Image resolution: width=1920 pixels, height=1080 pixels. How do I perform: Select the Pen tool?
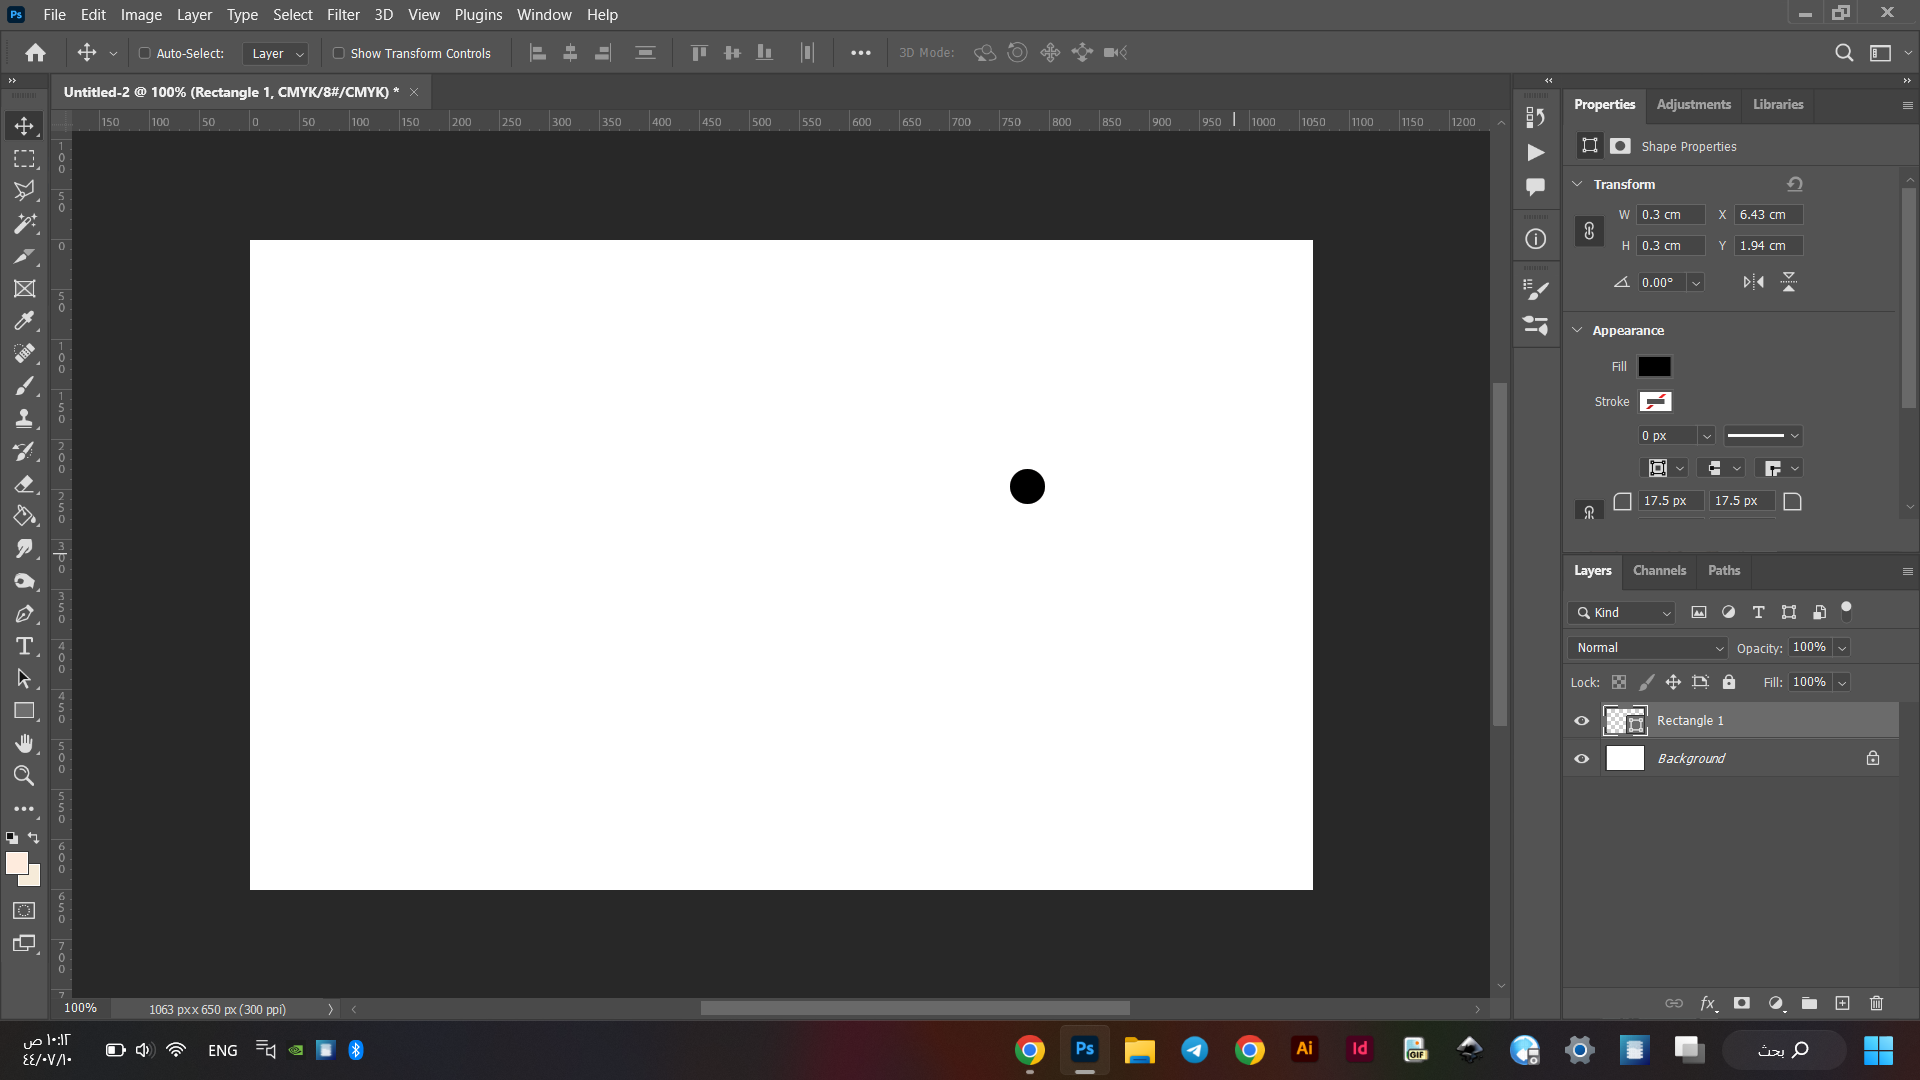pyautogui.click(x=24, y=614)
